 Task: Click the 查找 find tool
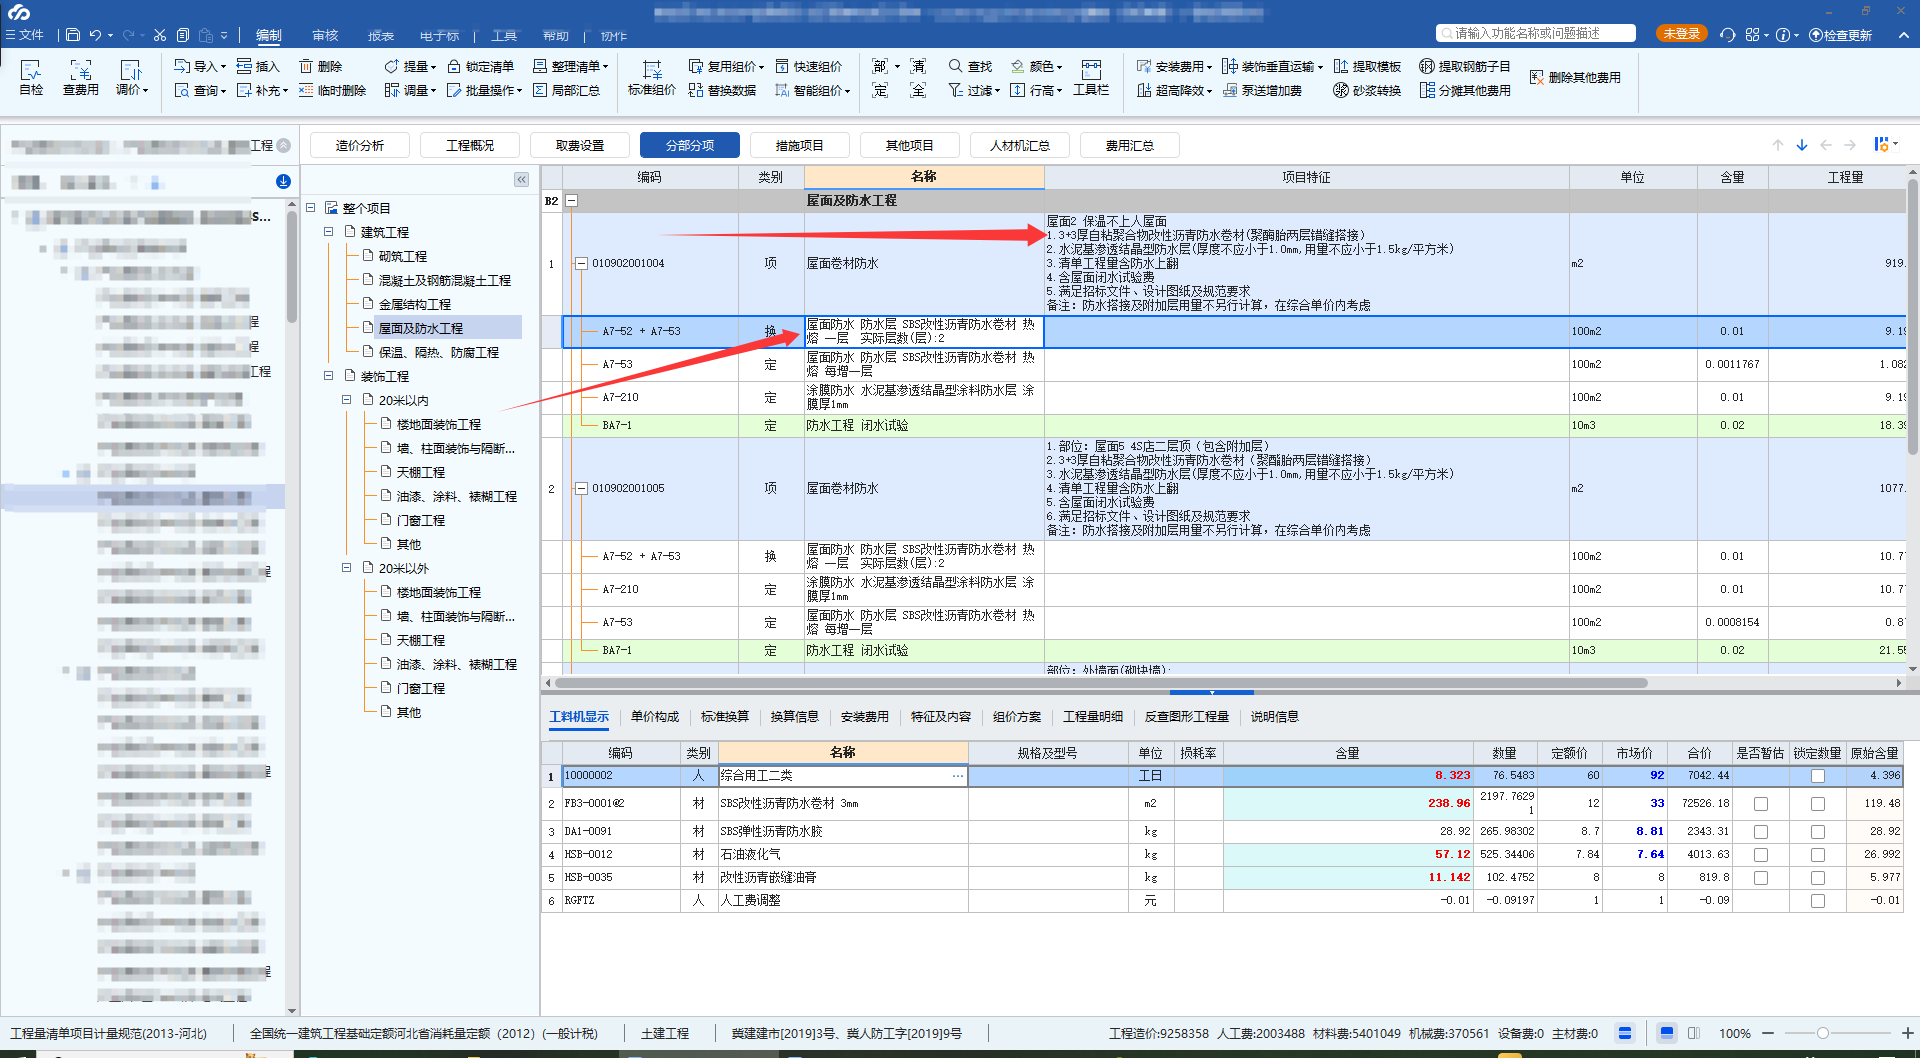point(970,66)
